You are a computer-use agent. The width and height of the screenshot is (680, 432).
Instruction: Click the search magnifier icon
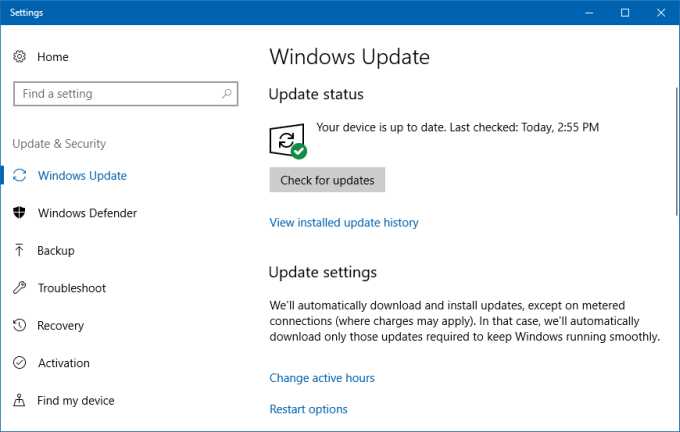(226, 93)
